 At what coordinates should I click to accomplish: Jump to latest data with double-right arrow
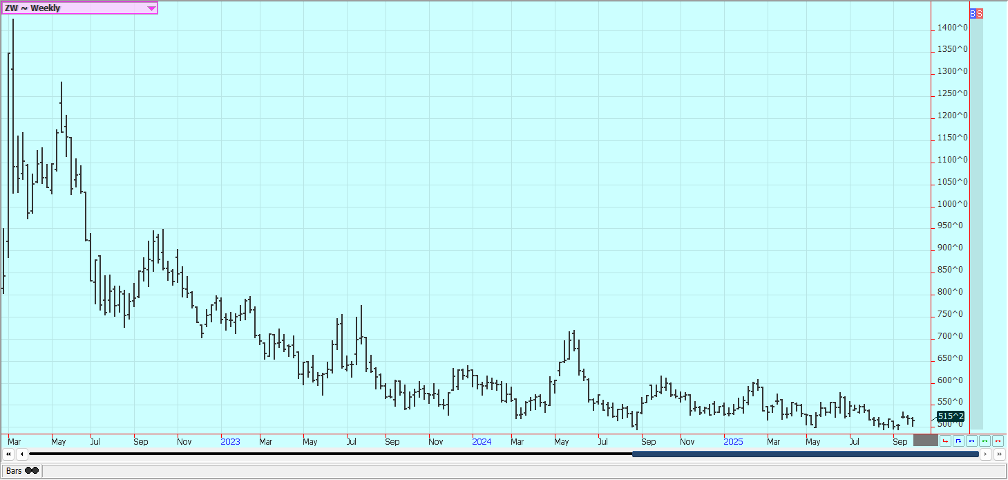pyautogui.click(x=998, y=454)
